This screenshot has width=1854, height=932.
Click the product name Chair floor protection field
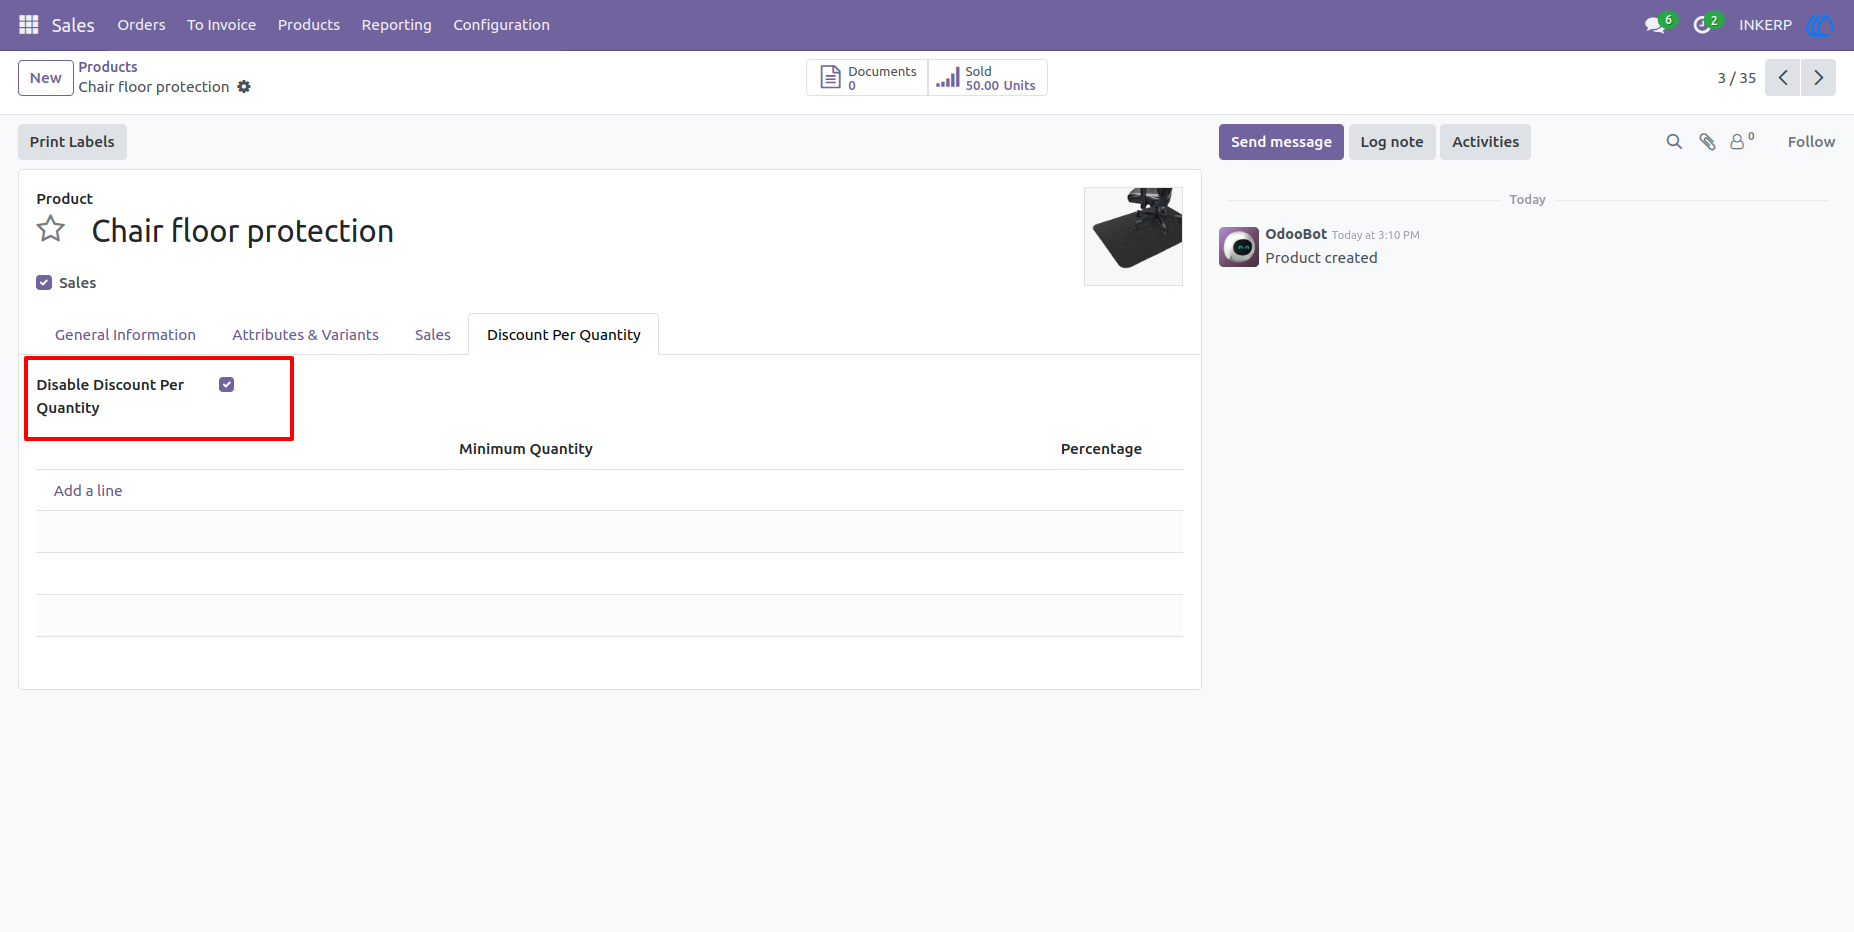point(243,231)
